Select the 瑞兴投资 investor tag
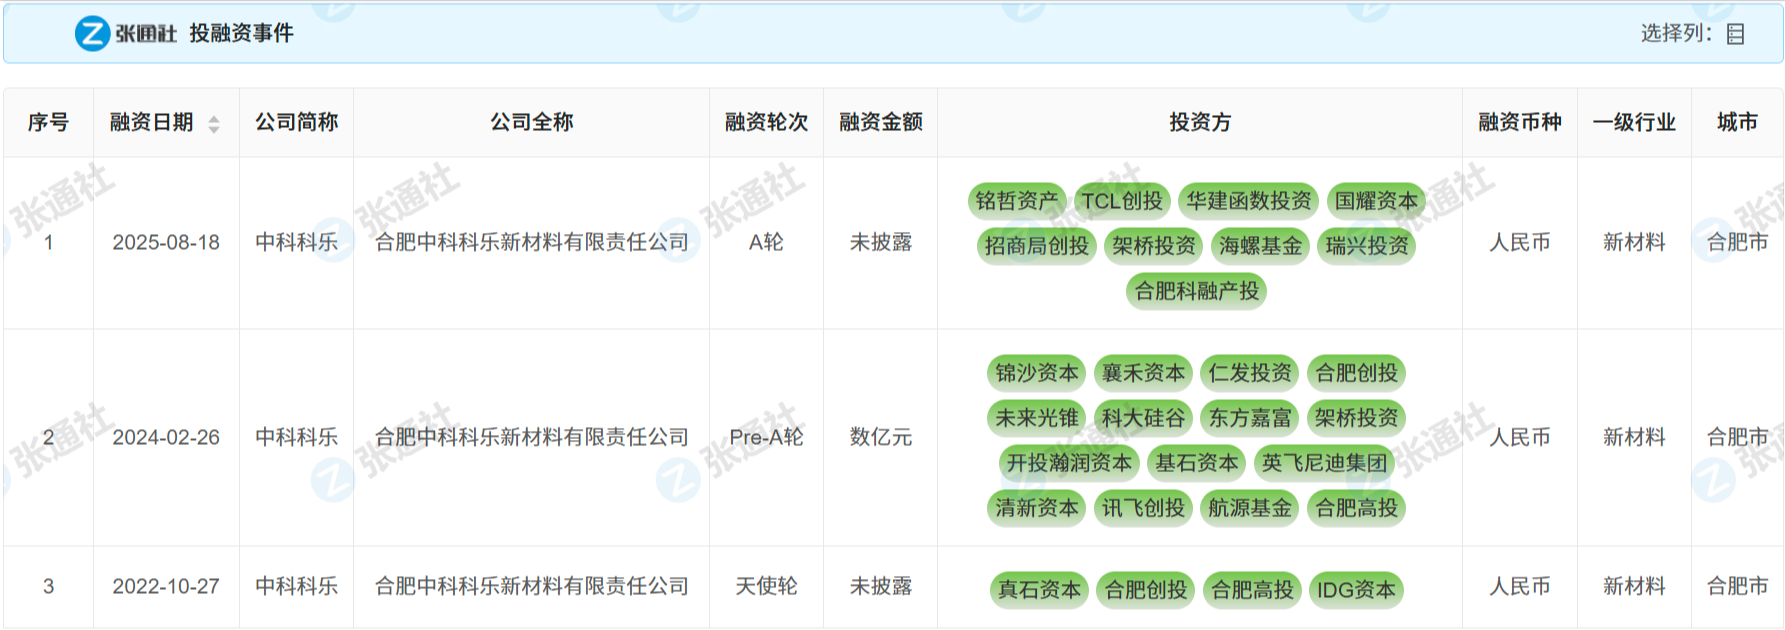The width and height of the screenshot is (1785, 630). [x=1367, y=246]
